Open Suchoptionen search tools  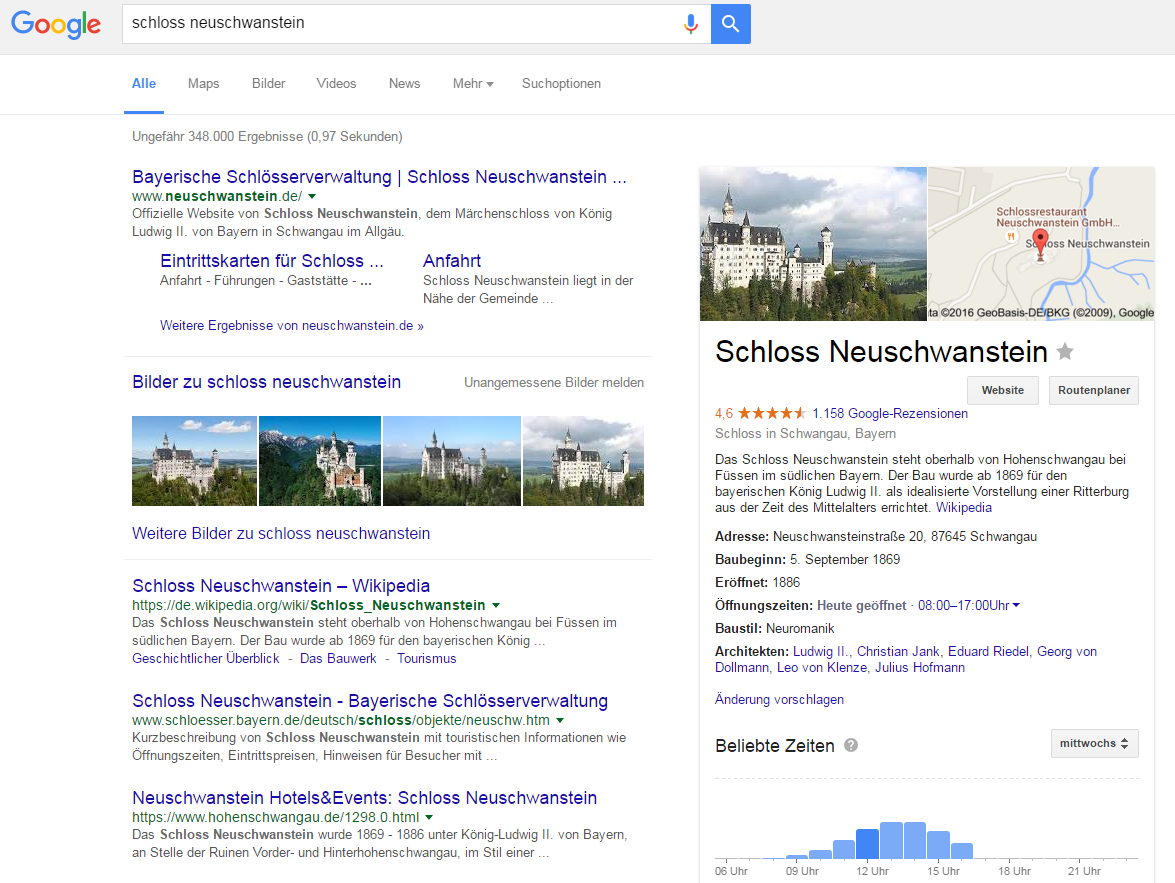point(561,84)
